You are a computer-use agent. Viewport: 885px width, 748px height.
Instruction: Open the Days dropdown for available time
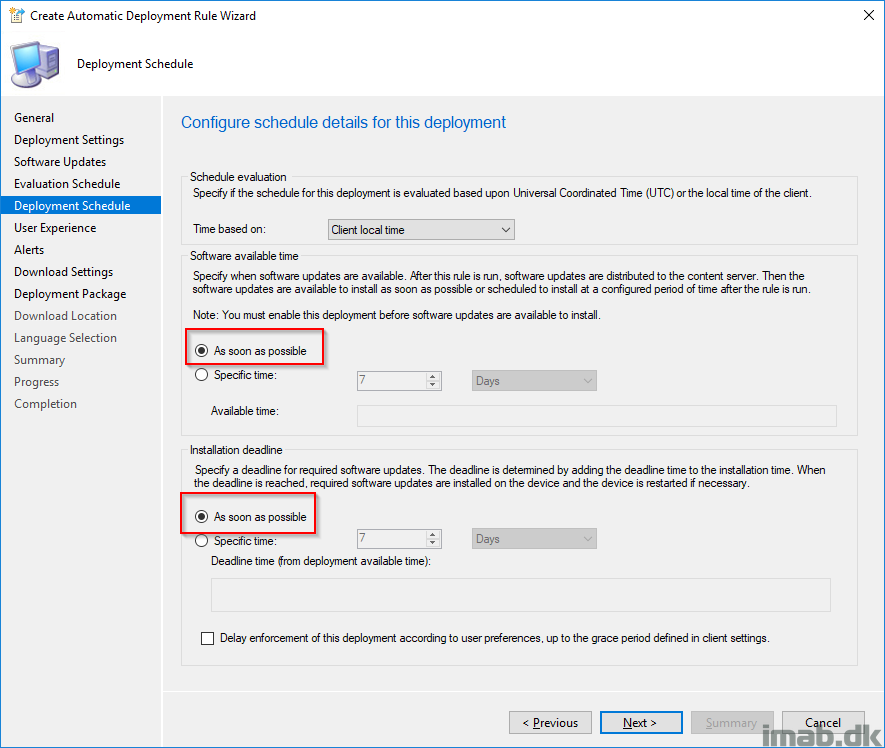coord(534,381)
